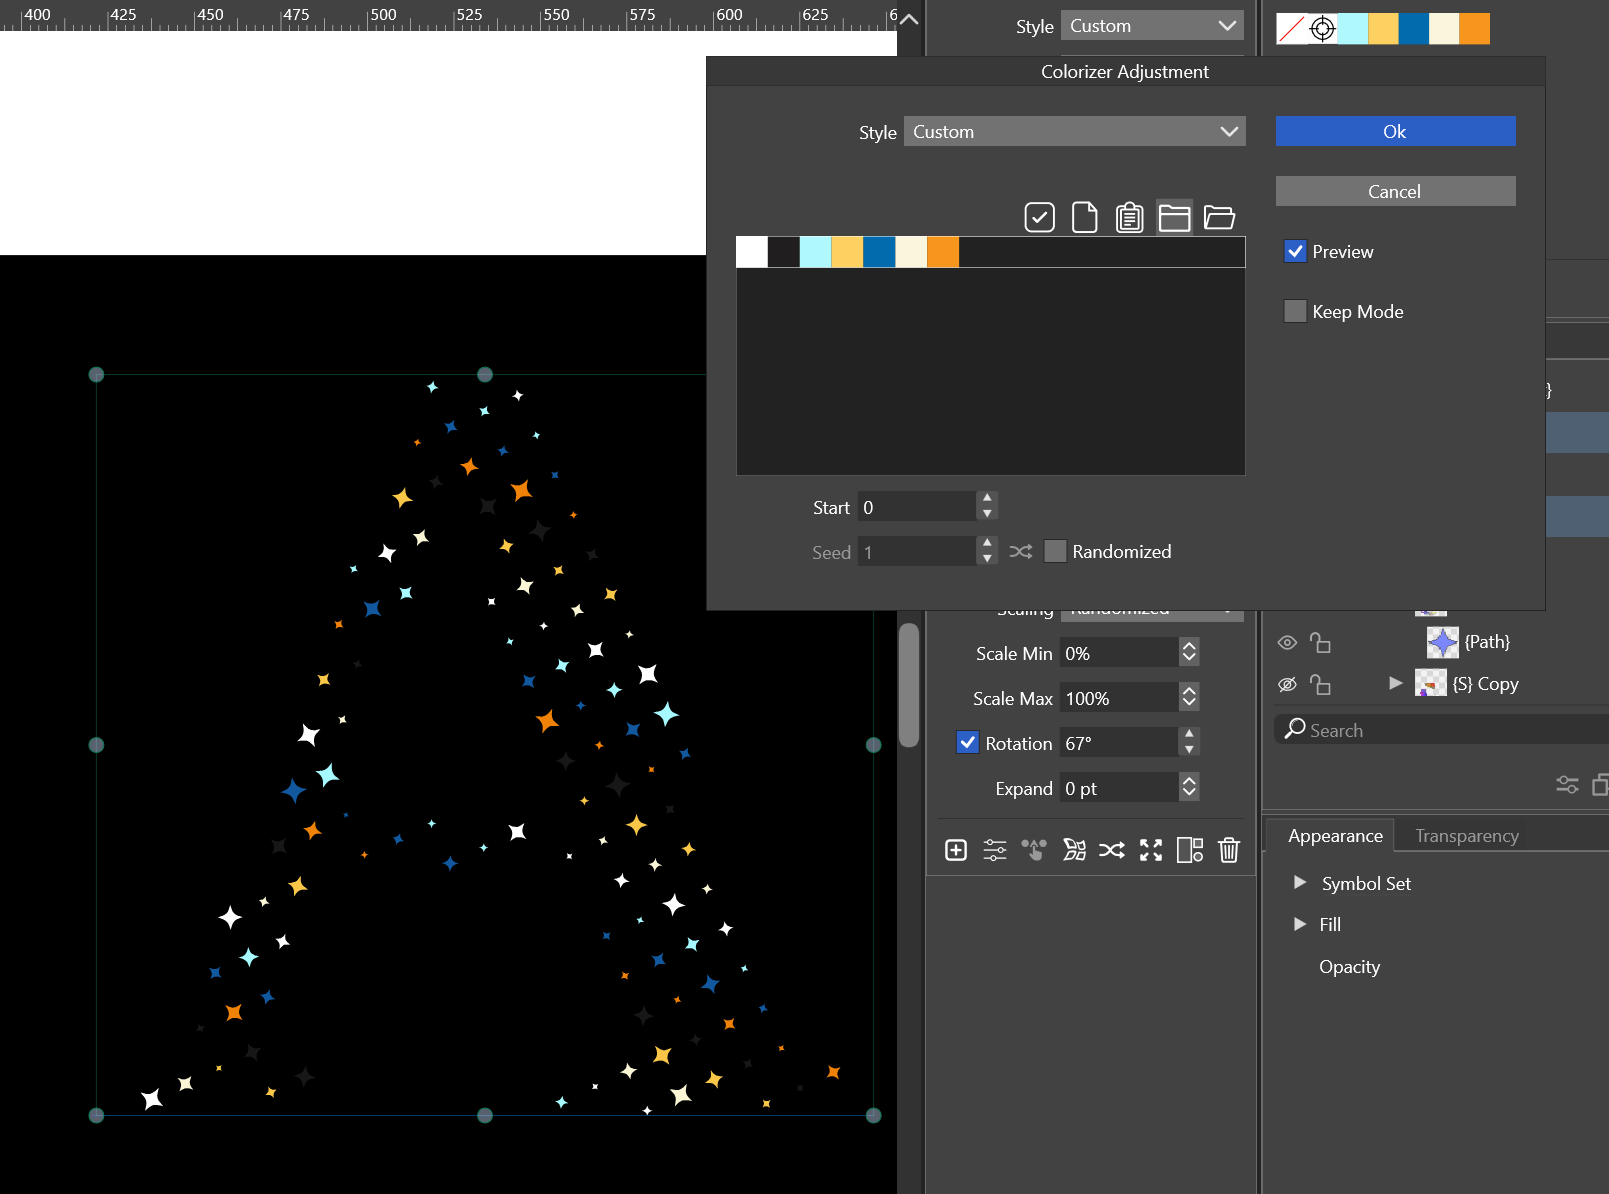Click the Cancel button

pos(1395,191)
